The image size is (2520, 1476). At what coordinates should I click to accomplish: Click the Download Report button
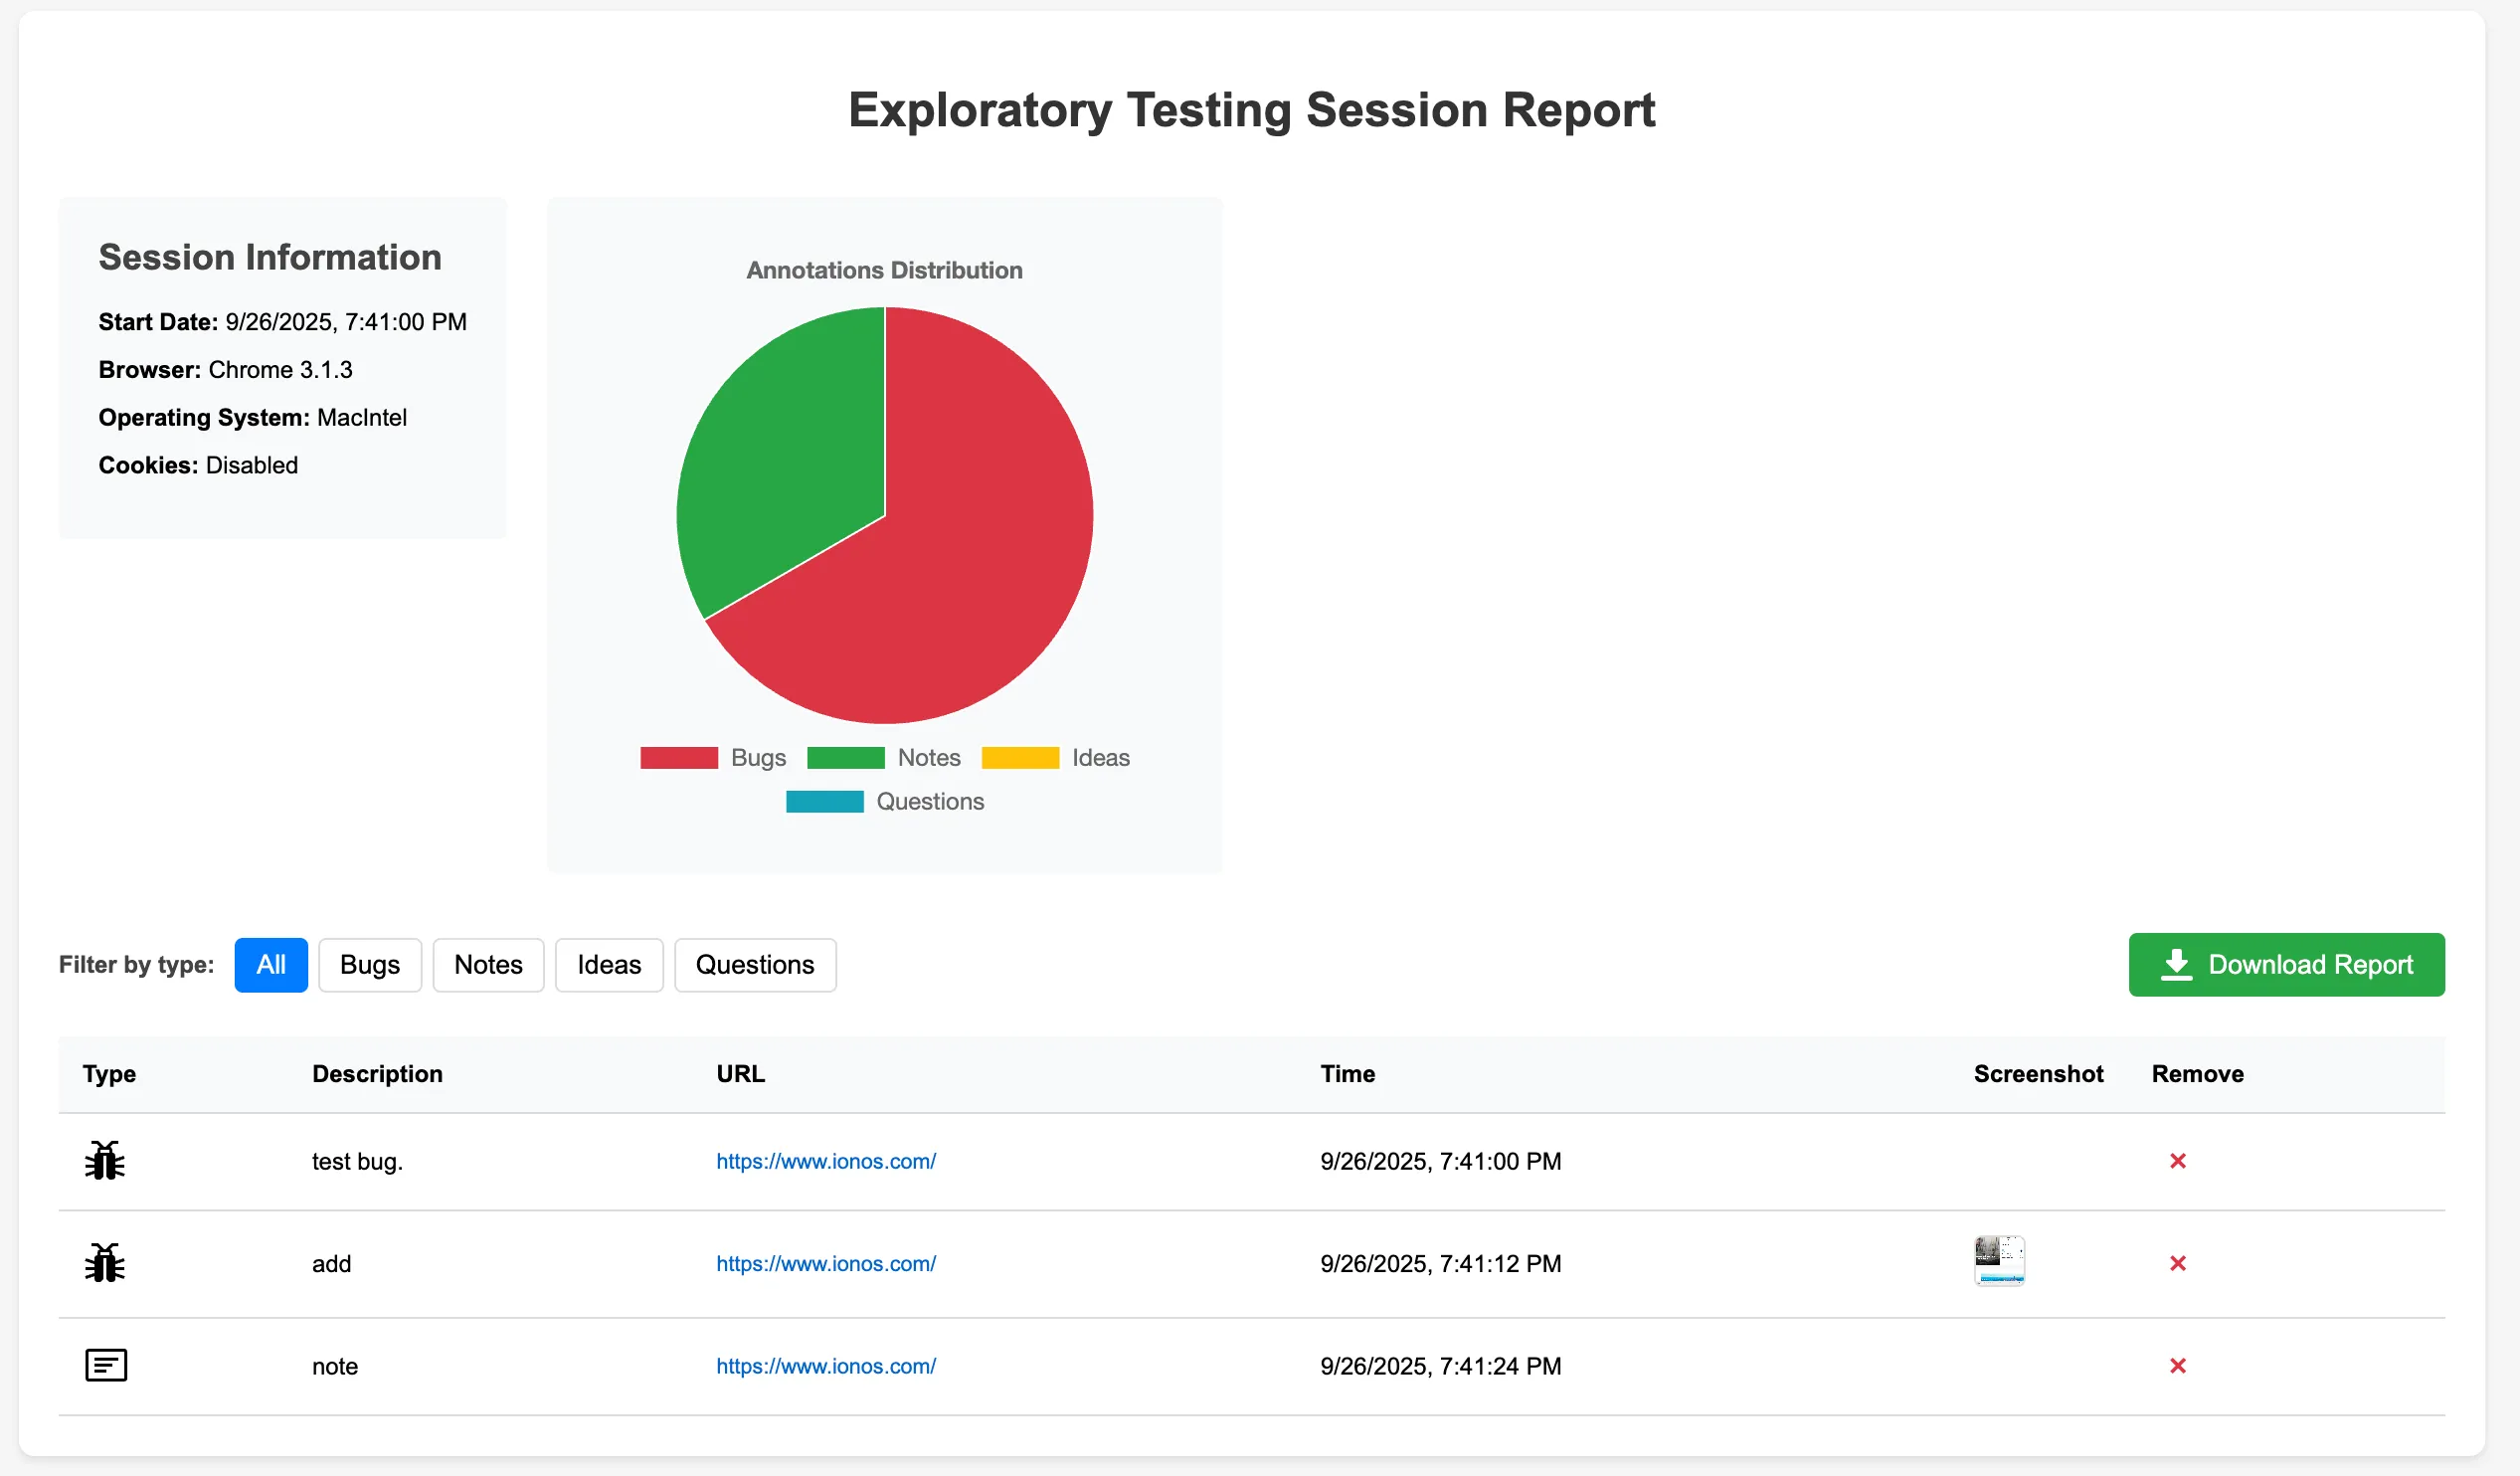(2287, 964)
